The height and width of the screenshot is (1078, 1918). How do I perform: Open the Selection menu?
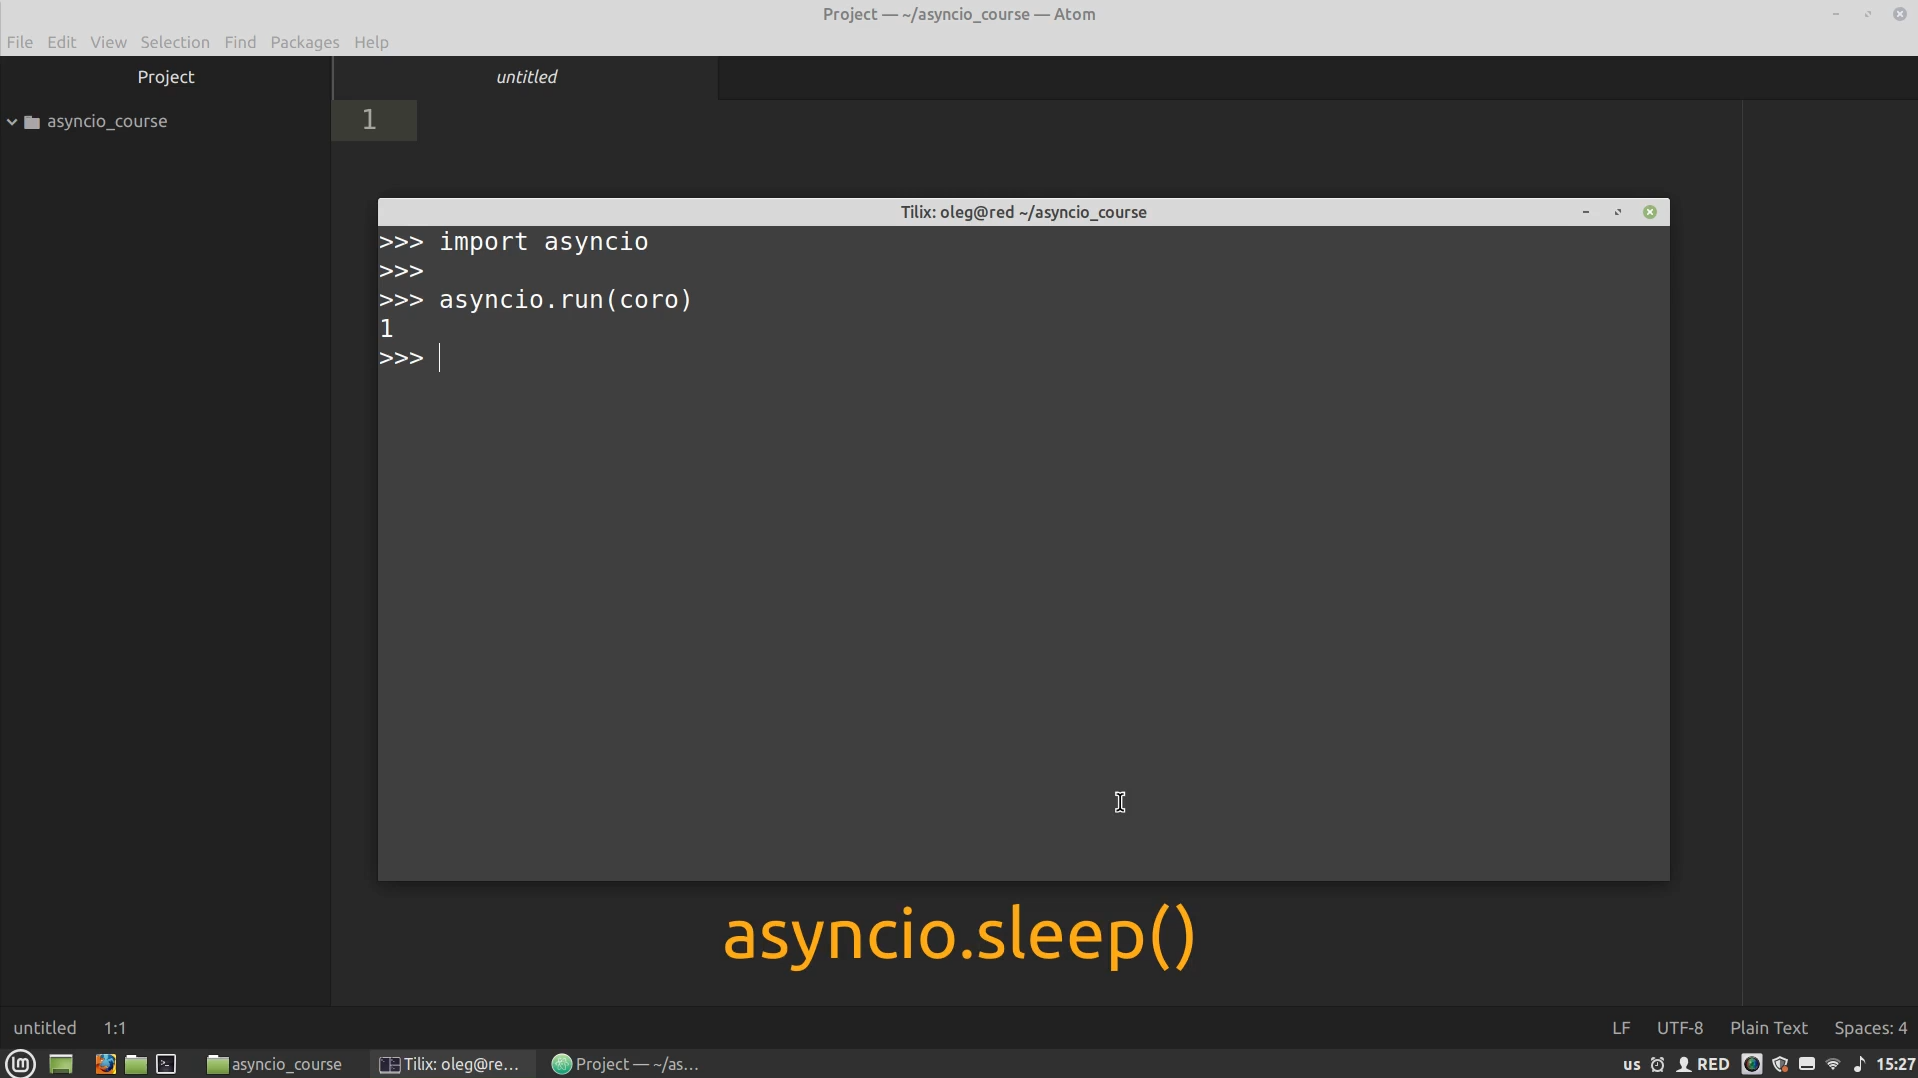[175, 42]
